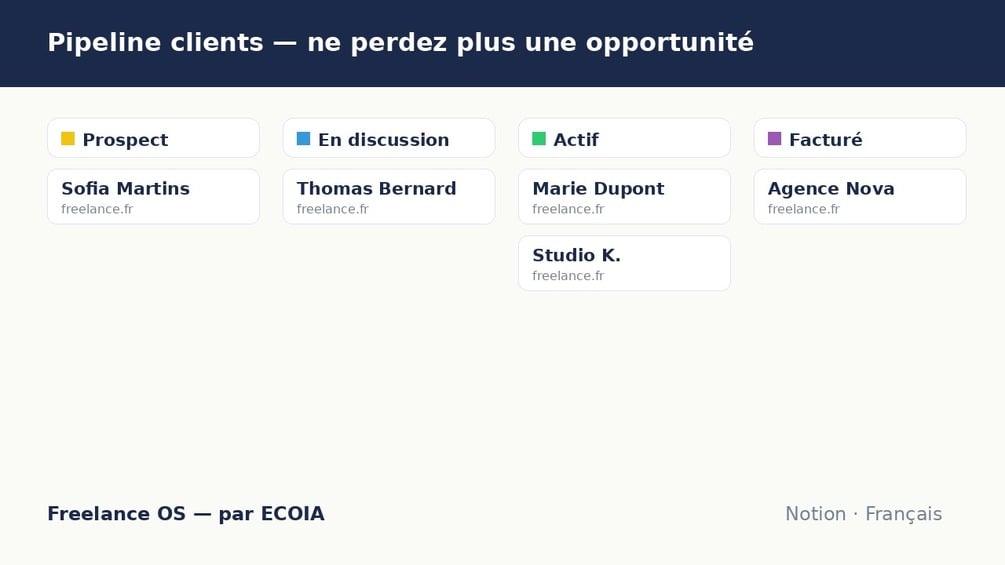Viewport: 1005px width, 565px height.
Task: Click the yellow Prospect status square
Action: pos(68,138)
